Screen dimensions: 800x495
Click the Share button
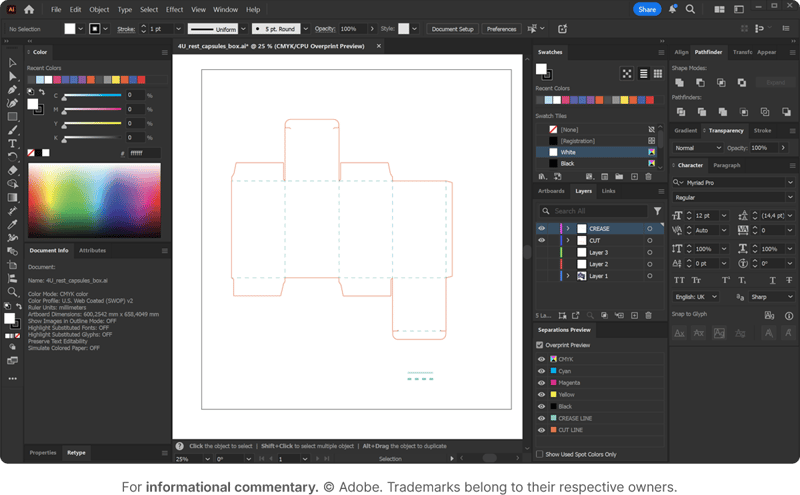[647, 9]
